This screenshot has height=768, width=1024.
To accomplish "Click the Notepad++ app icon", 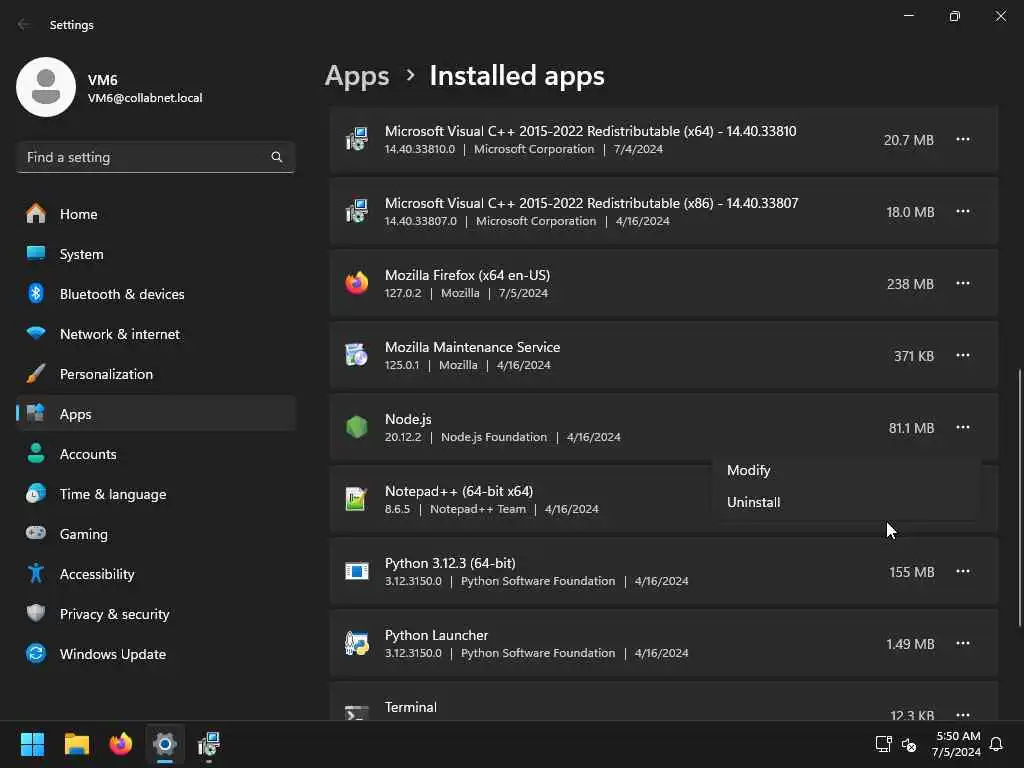I will pos(356,500).
